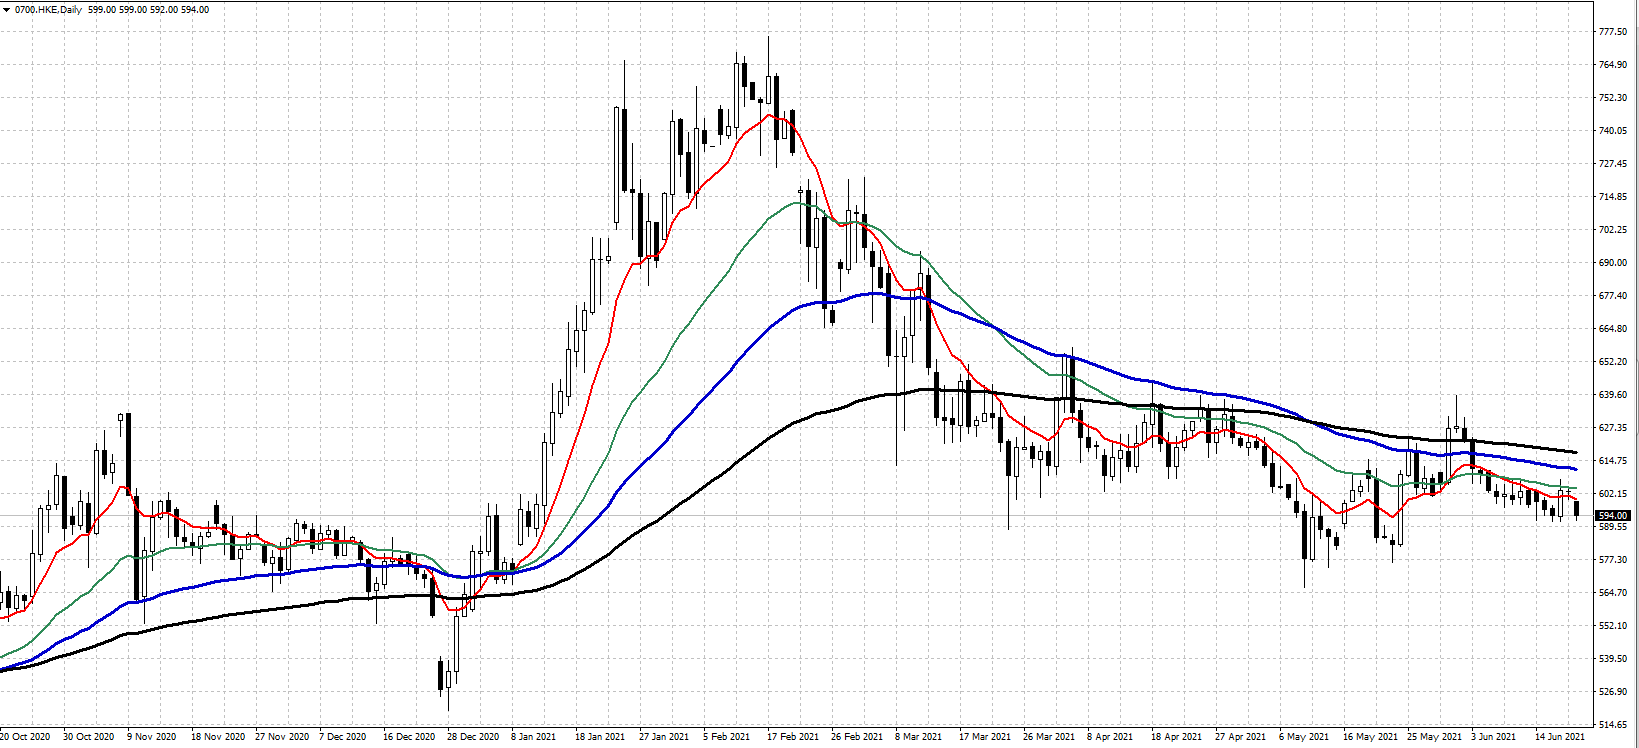Click the 602.15 price label
Screen dimensions: 1639x748
point(1613,494)
